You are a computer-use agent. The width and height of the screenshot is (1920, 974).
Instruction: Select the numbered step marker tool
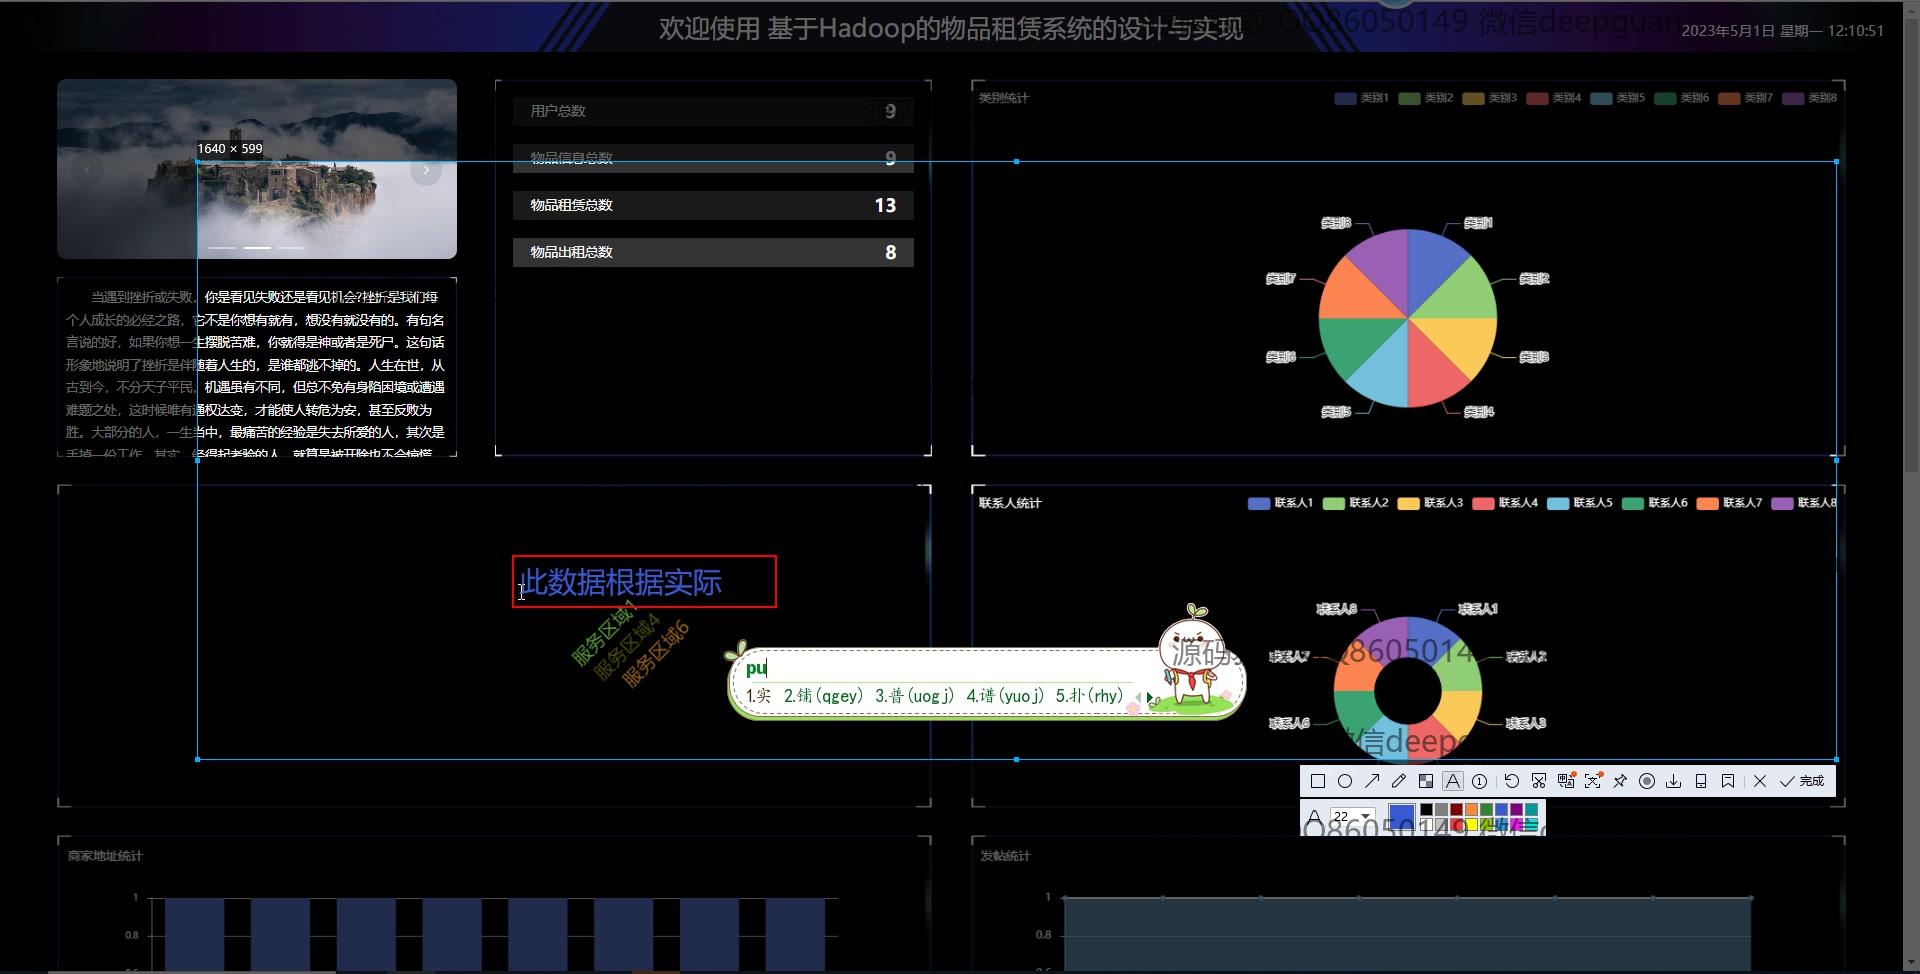[x=1479, y=781]
